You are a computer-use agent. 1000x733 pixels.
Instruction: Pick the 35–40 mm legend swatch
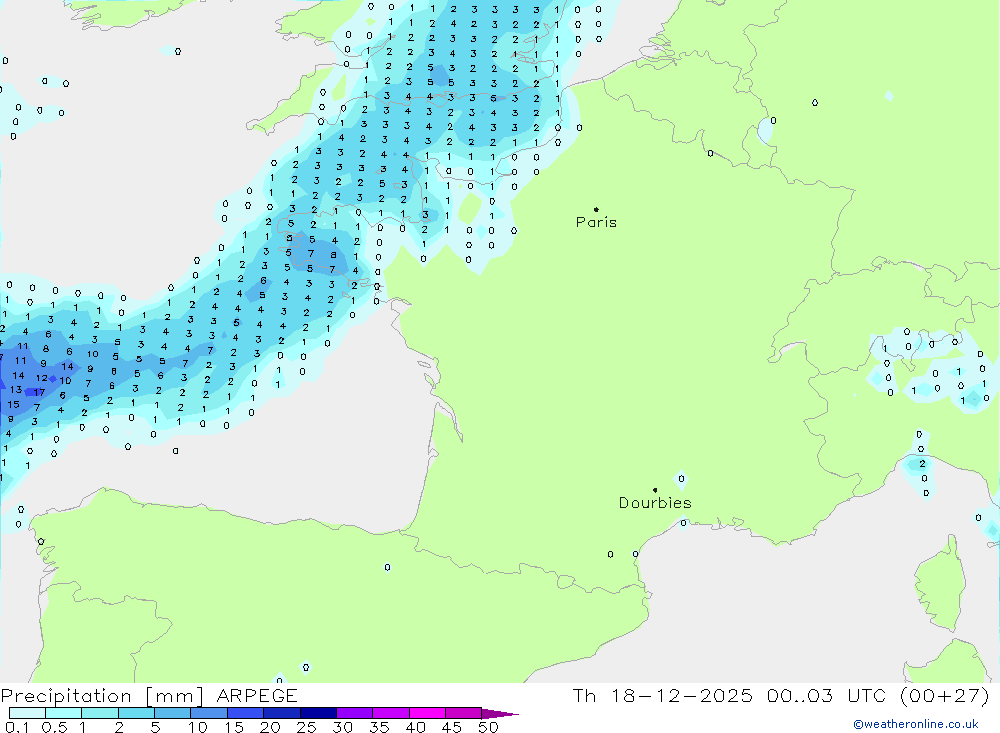390,713
